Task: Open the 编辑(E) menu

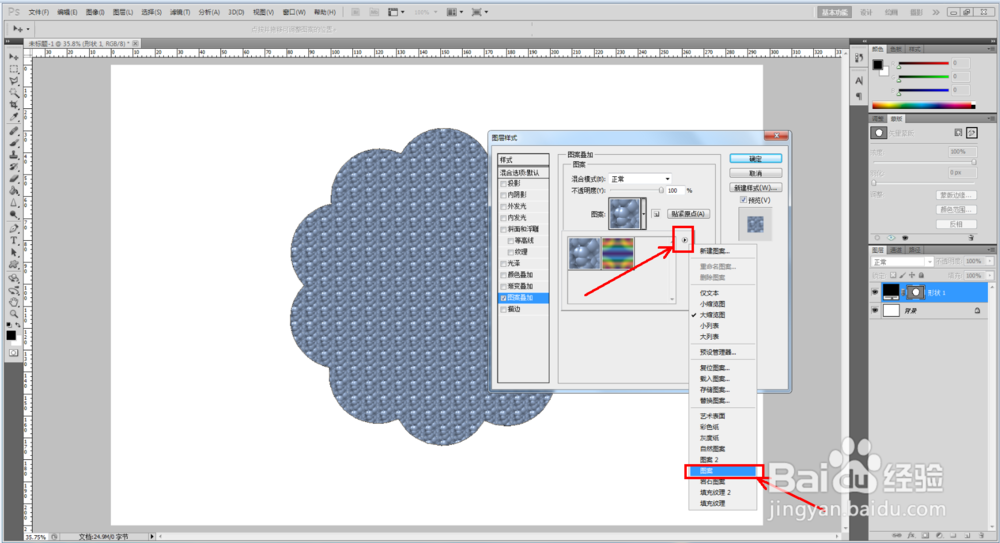Action: 67,12
